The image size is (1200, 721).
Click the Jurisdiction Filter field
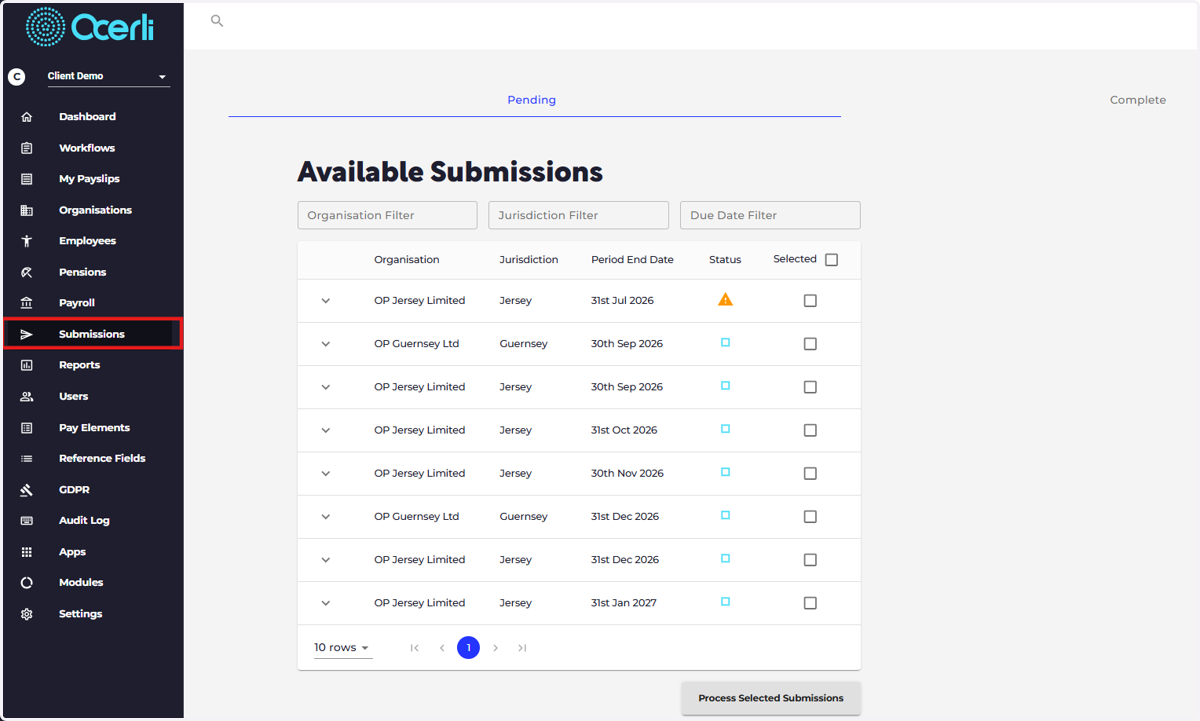(x=578, y=215)
